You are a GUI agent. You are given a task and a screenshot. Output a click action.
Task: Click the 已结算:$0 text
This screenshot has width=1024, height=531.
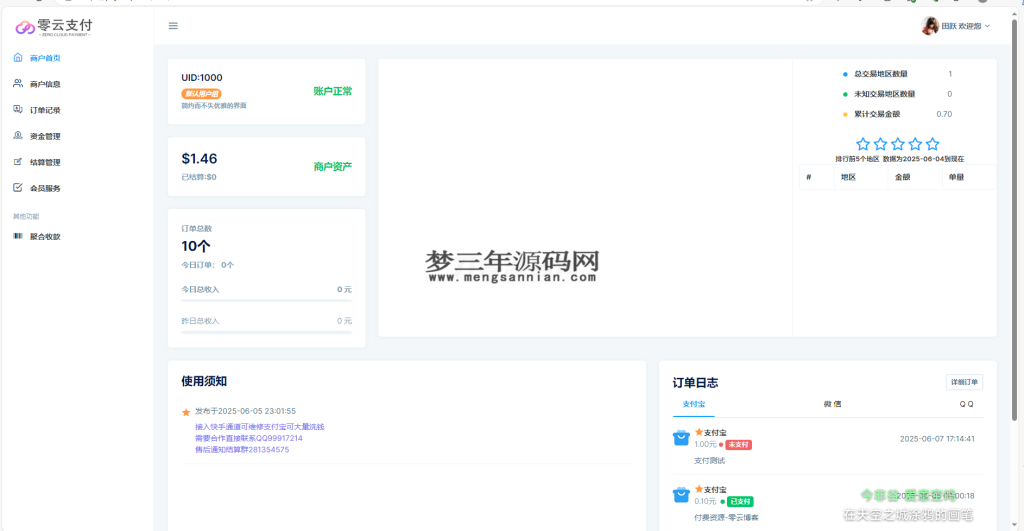click(x=199, y=177)
